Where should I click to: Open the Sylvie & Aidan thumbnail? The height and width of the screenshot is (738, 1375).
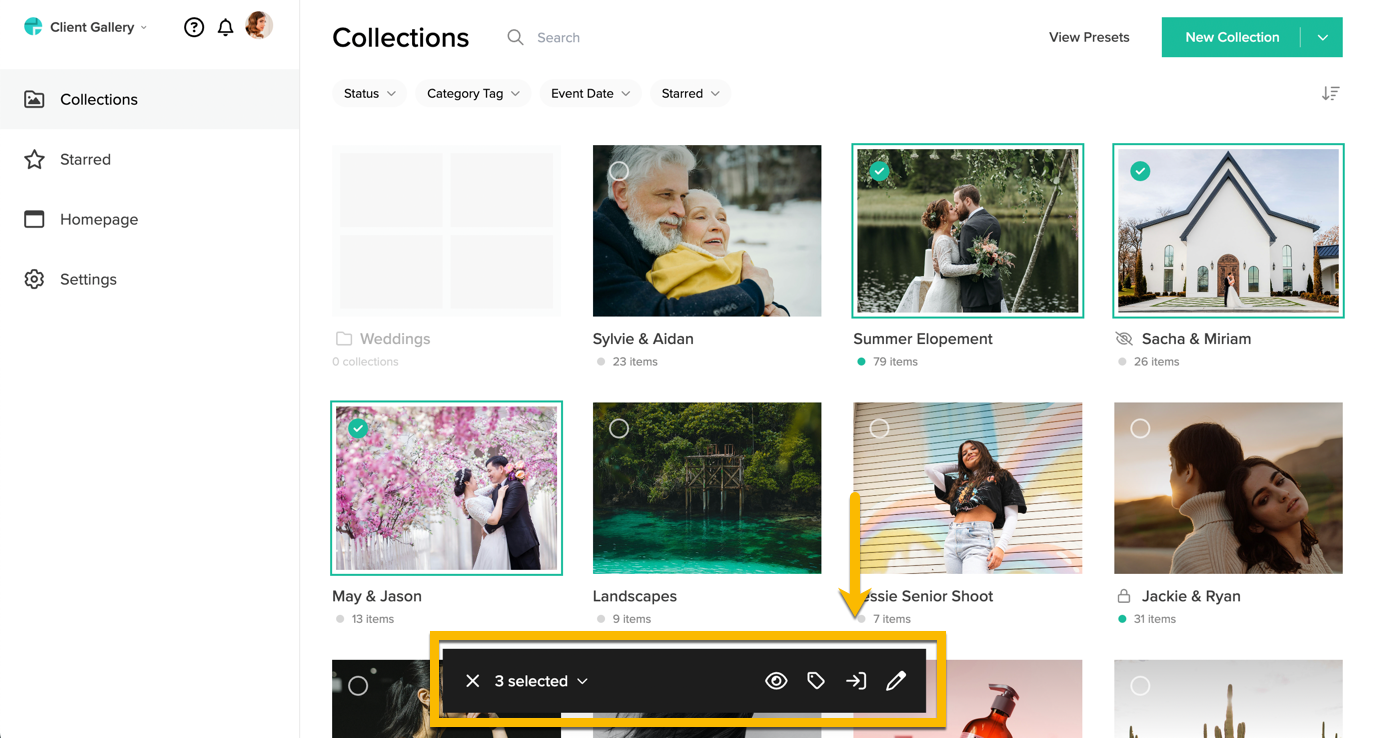[x=707, y=231]
